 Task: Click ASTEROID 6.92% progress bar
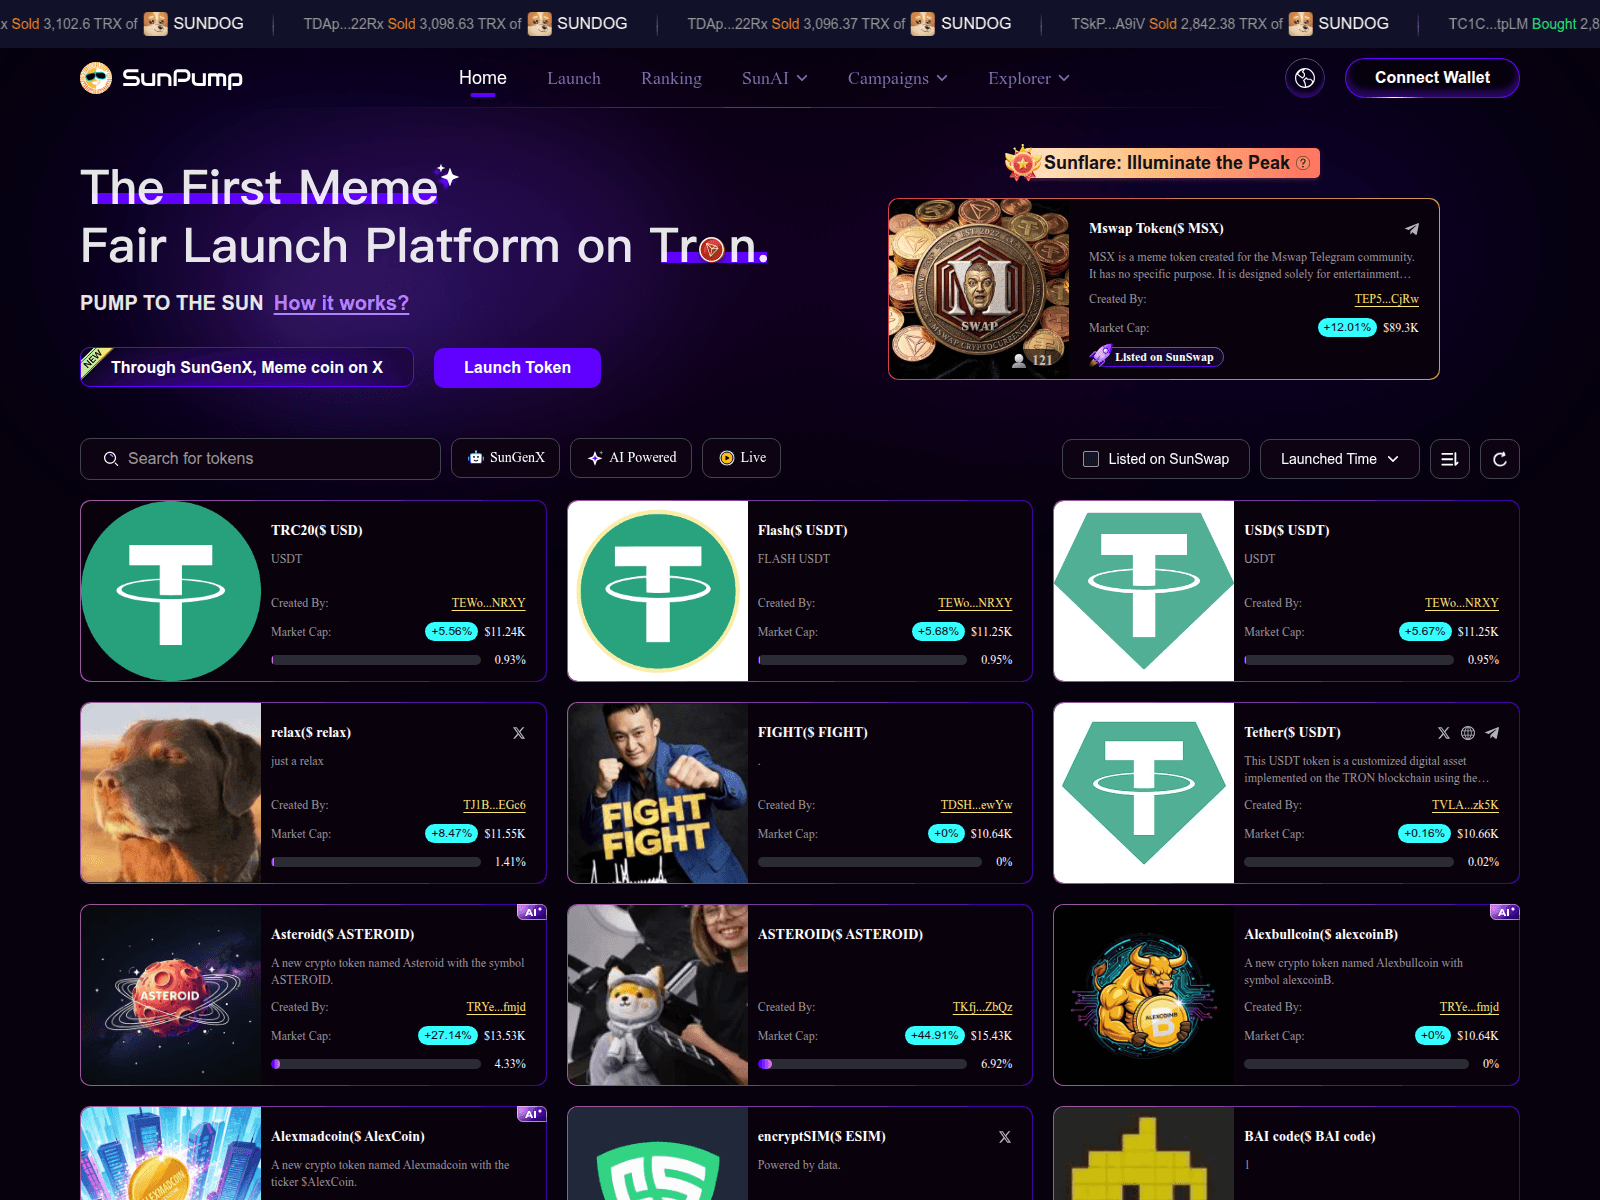862,1064
